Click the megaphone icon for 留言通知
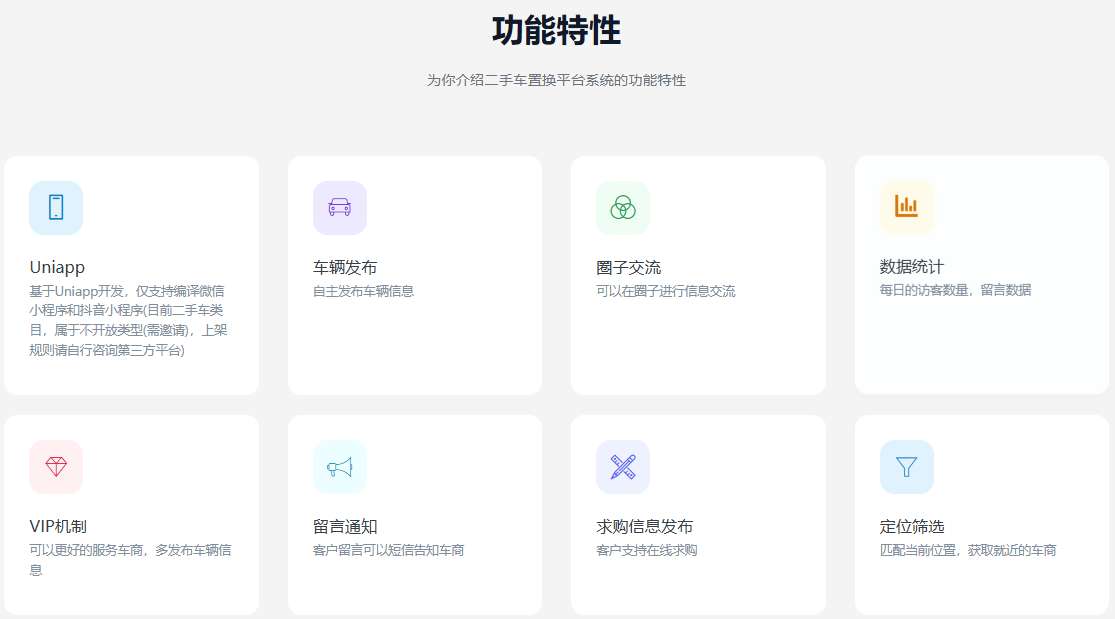The width and height of the screenshot is (1115, 619). (x=340, y=467)
